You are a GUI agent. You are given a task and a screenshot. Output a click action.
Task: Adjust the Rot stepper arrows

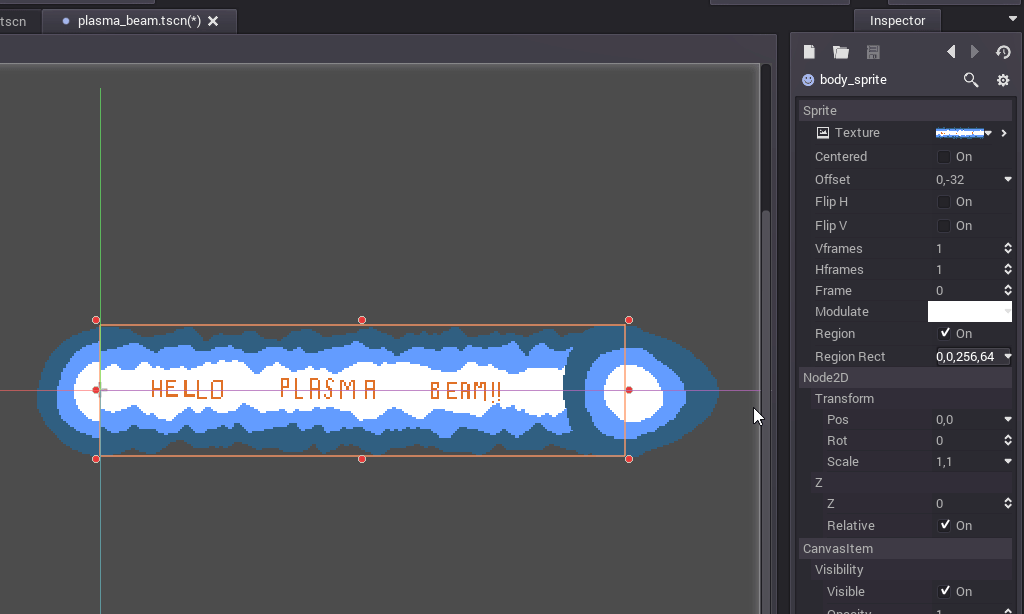(x=1008, y=440)
